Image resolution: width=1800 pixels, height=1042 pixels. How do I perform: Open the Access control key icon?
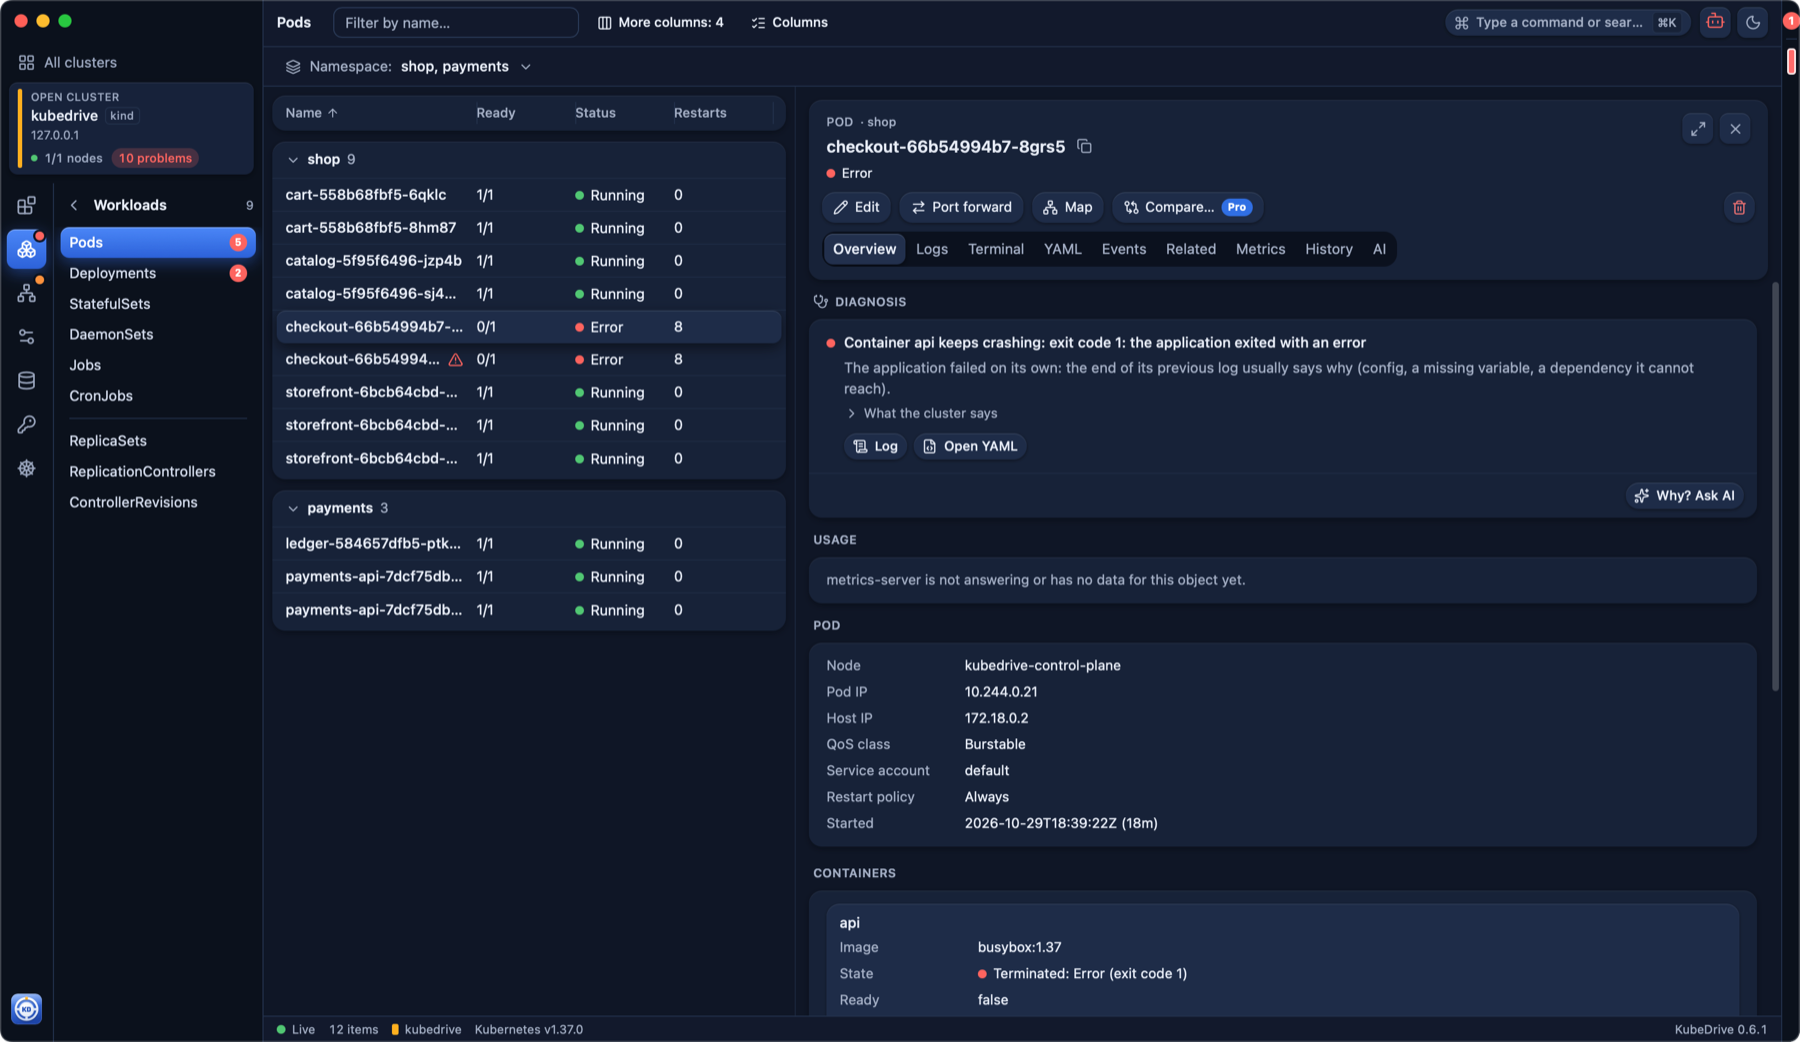(x=27, y=425)
